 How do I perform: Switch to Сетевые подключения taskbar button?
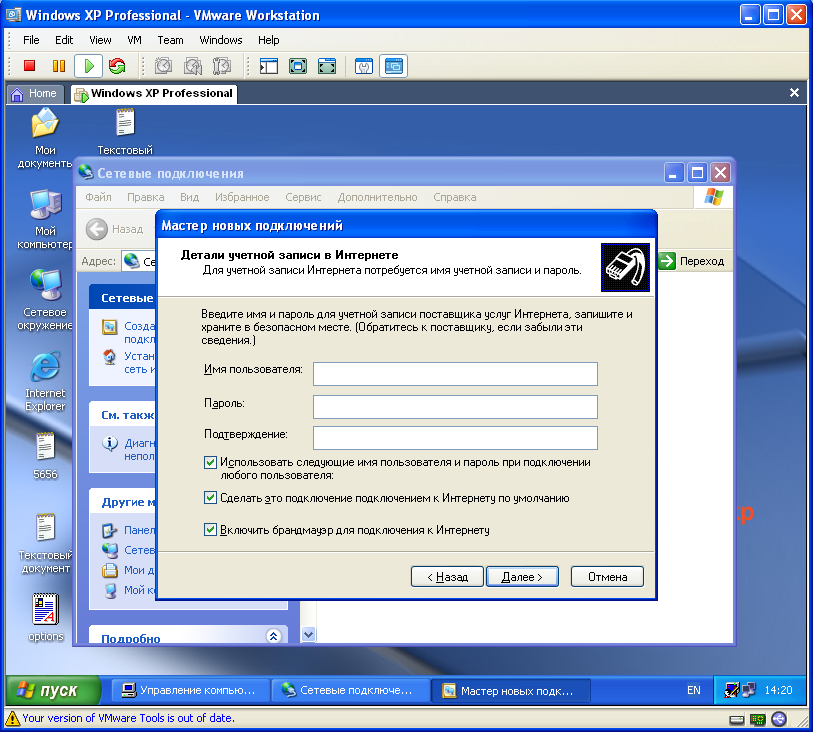[x=351, y=691]
